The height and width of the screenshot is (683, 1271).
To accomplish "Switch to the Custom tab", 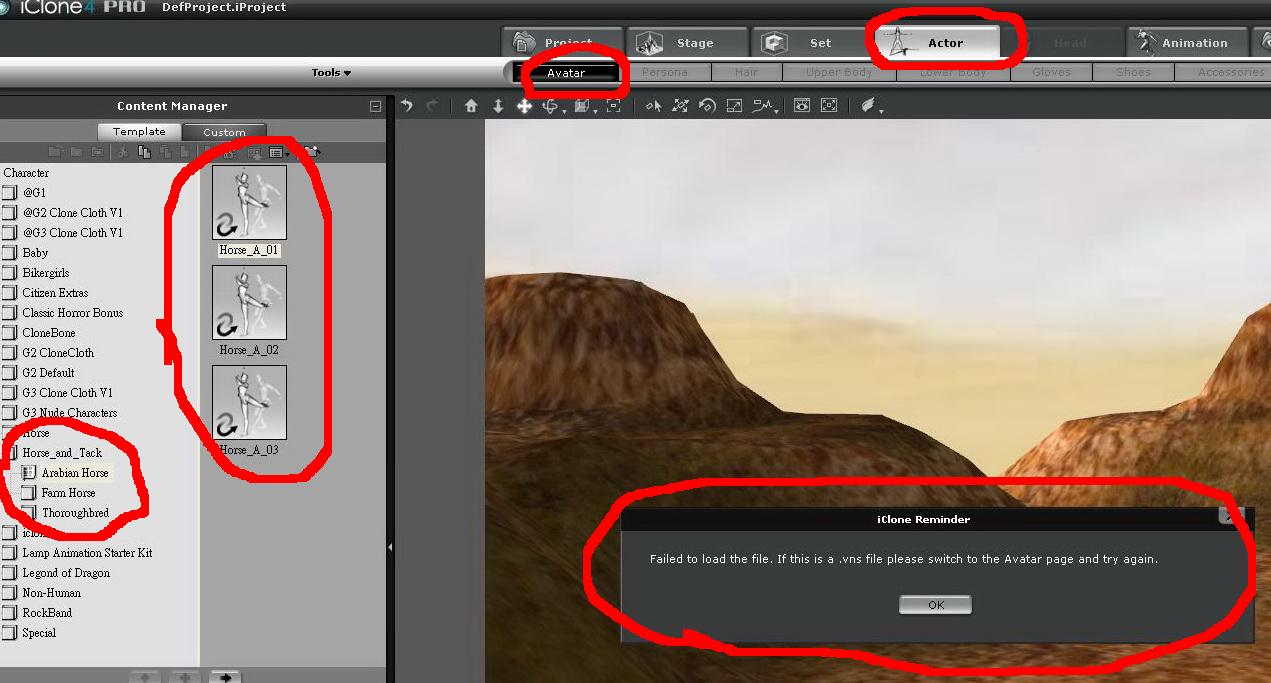I will pos(224,132).
